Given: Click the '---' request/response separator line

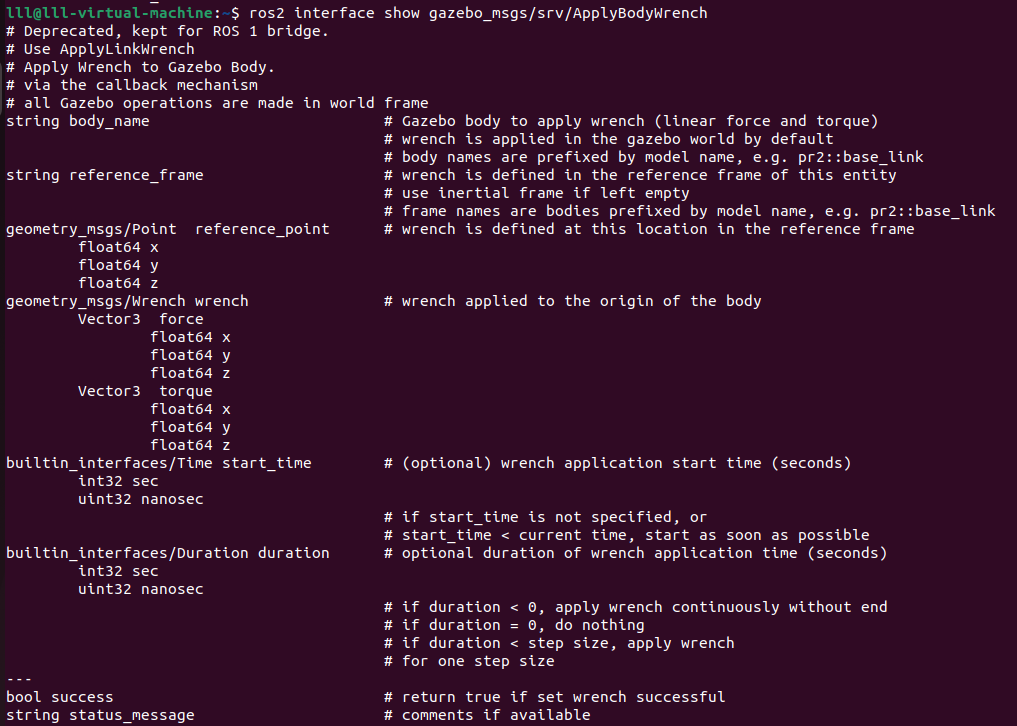Looking at the screenshot, I should click(19, 679).
